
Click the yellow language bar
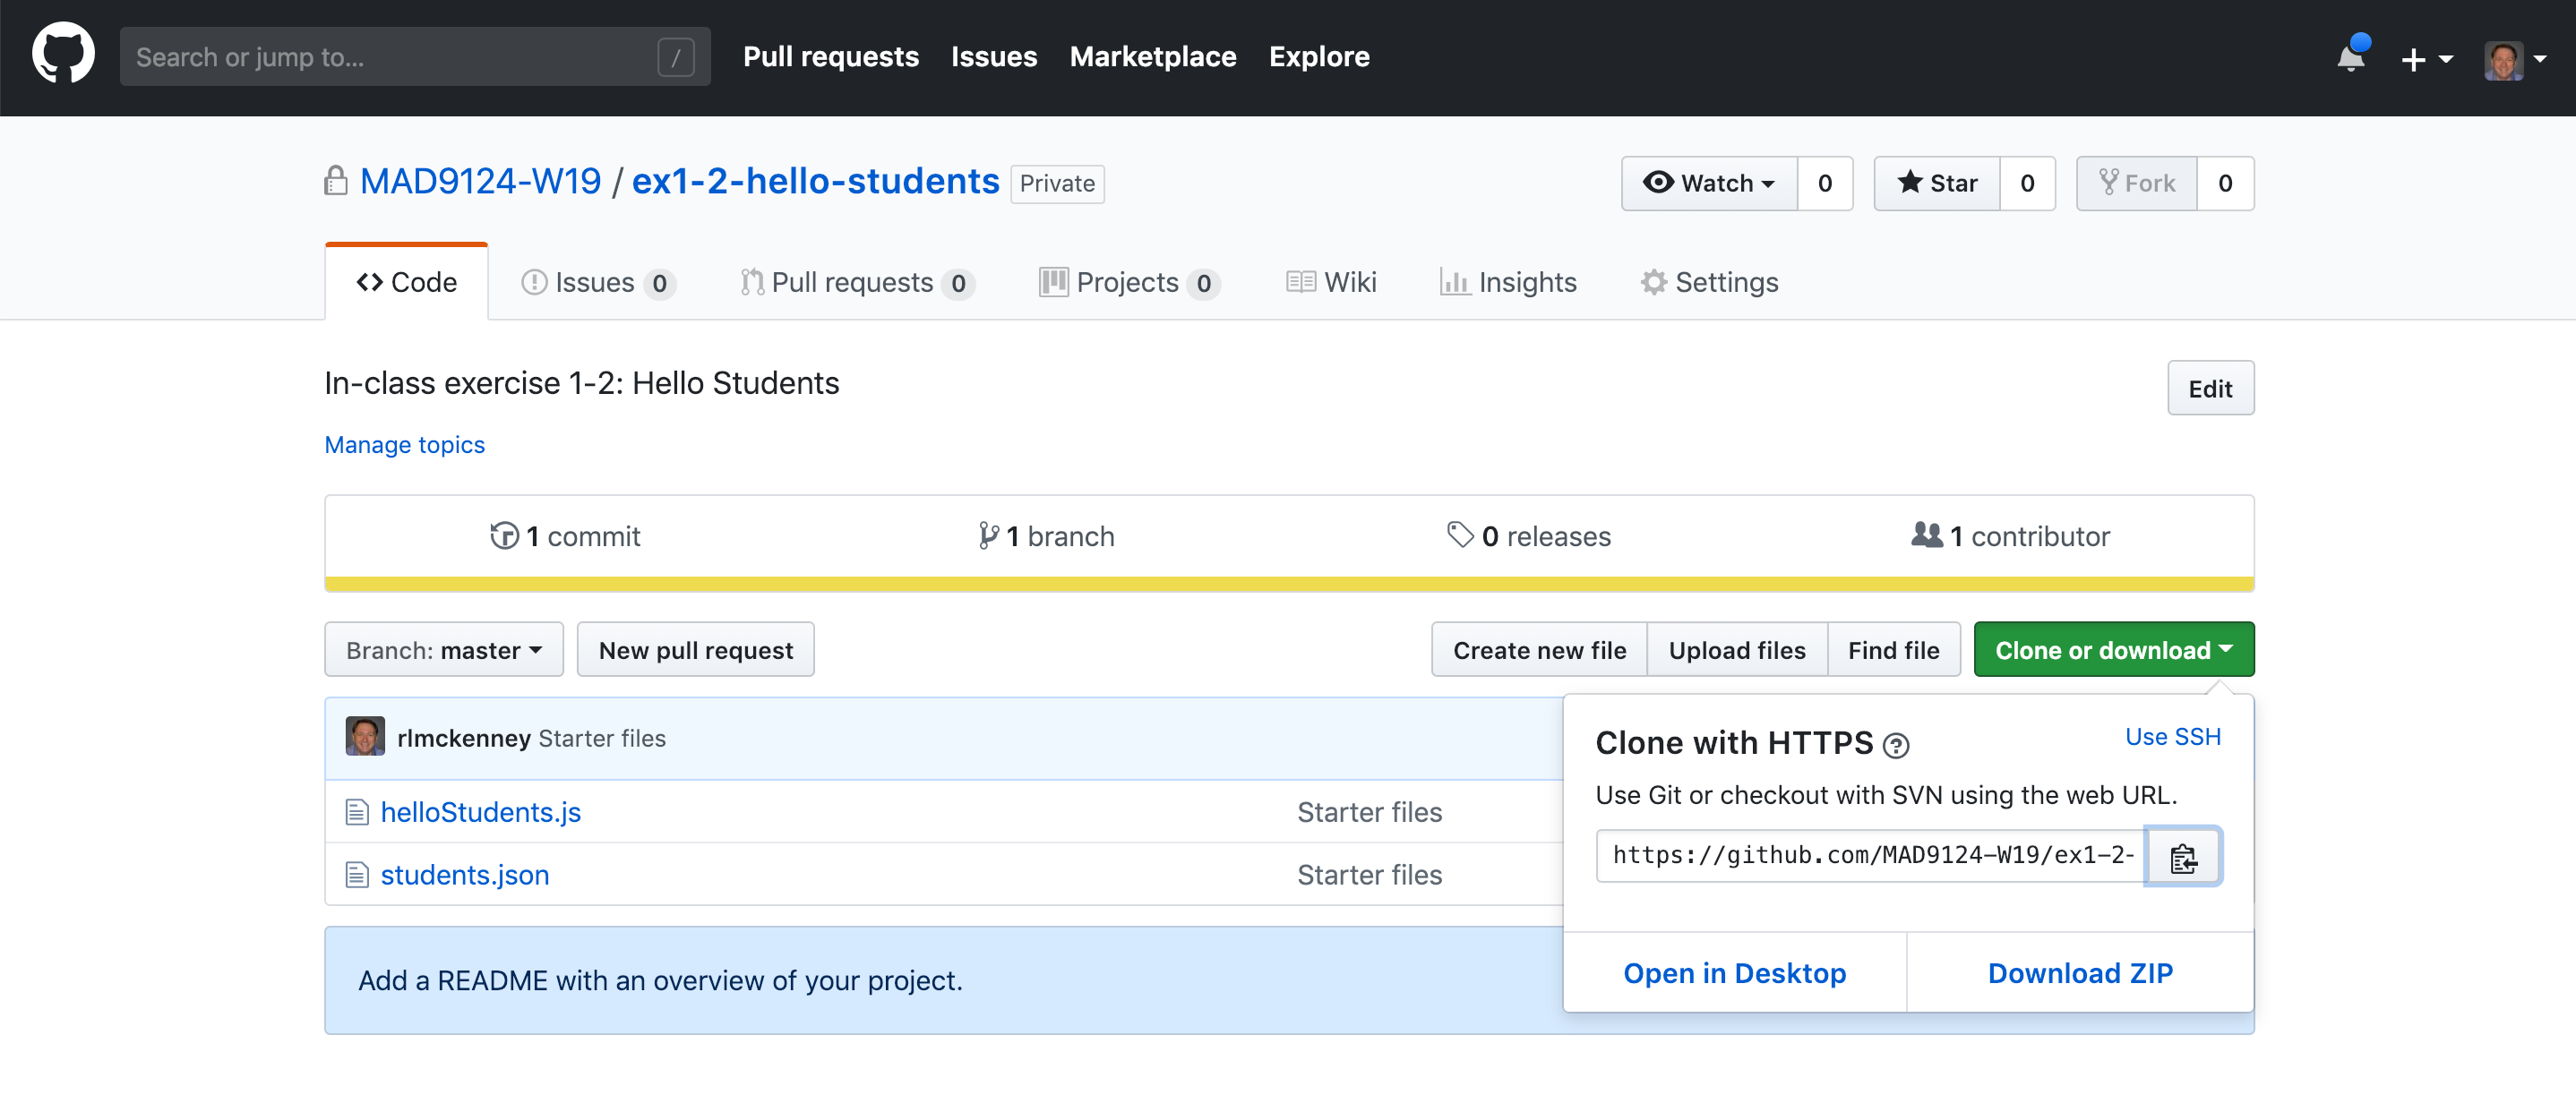tap(1289, 584)
